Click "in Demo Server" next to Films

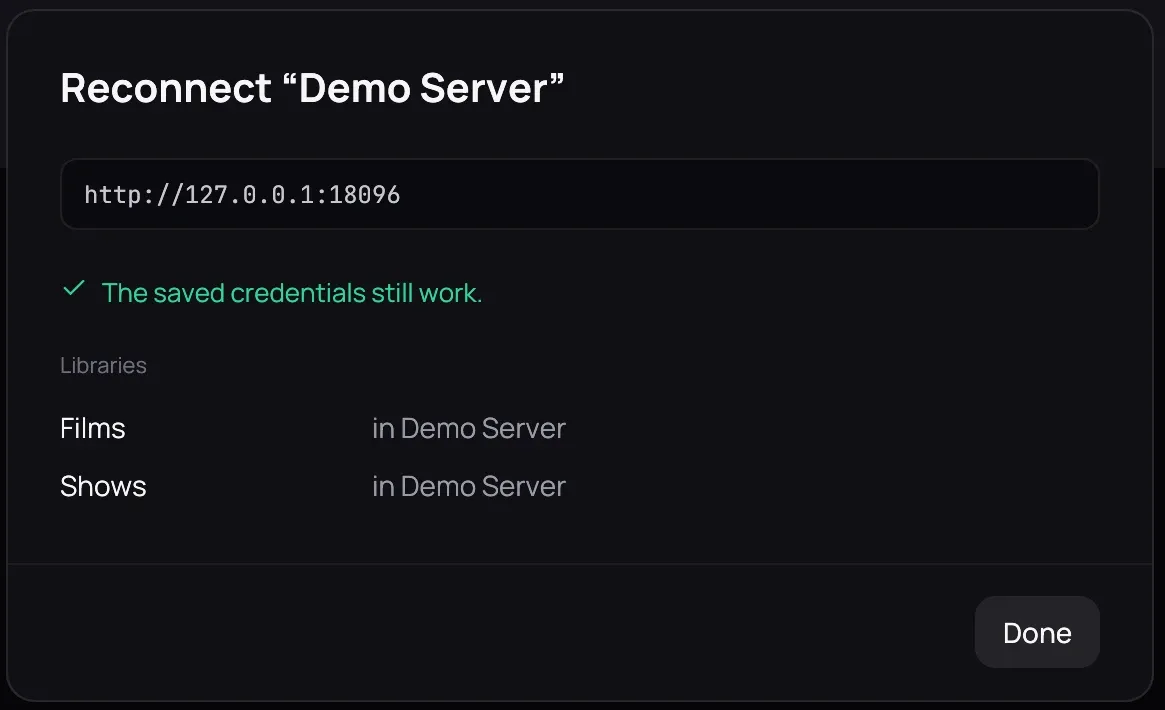coord(469,429)
